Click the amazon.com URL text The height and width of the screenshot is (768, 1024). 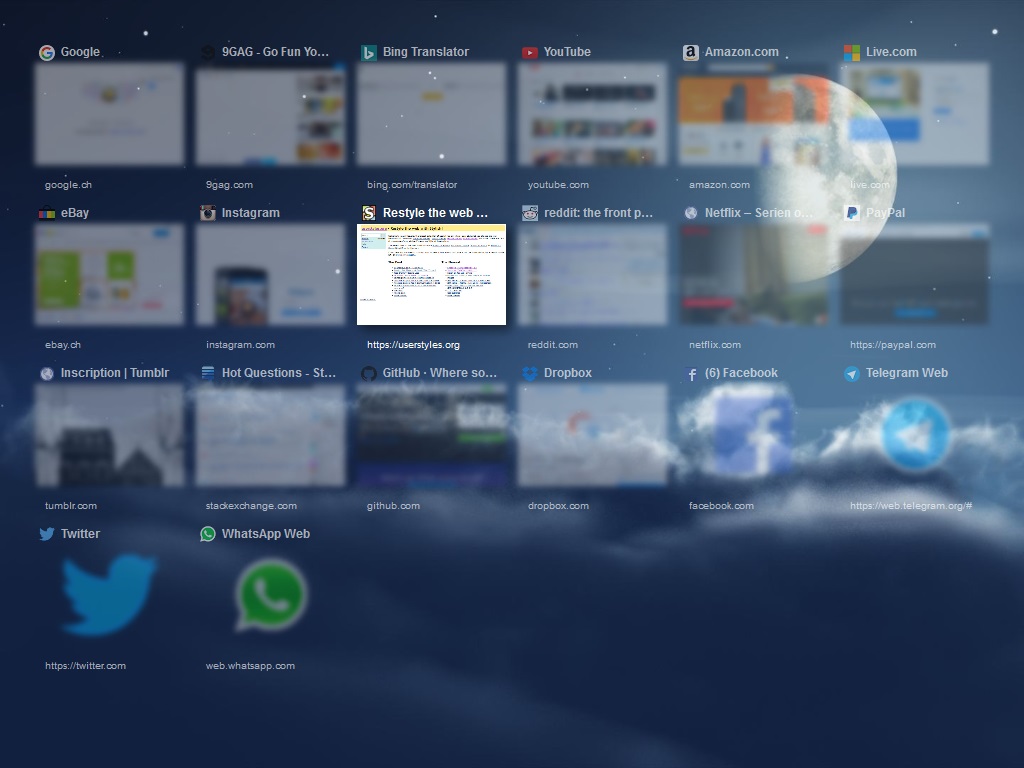(720, 185)
